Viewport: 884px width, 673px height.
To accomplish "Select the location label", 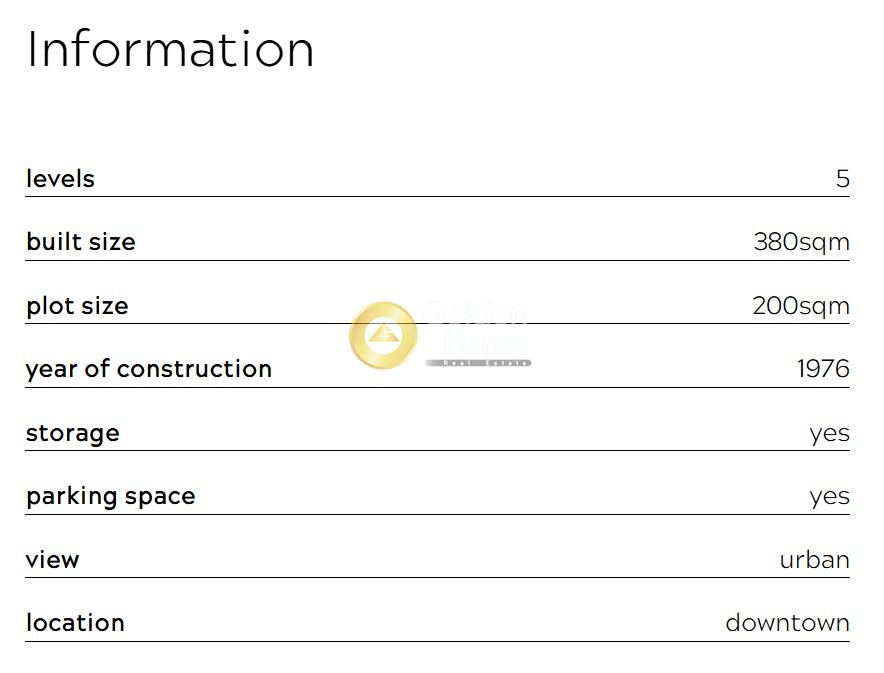I will pyautogui.click(x=75, y=623).
